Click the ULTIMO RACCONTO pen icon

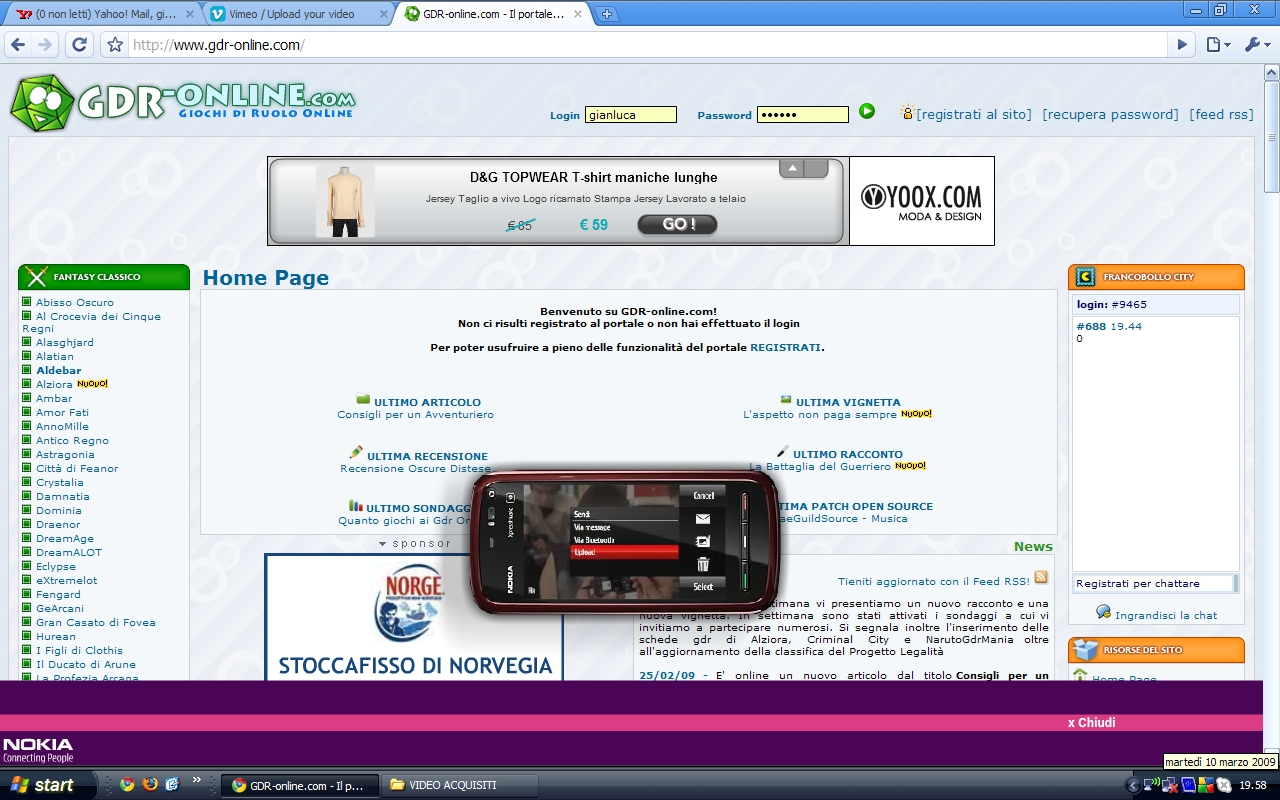click(783, 452)
